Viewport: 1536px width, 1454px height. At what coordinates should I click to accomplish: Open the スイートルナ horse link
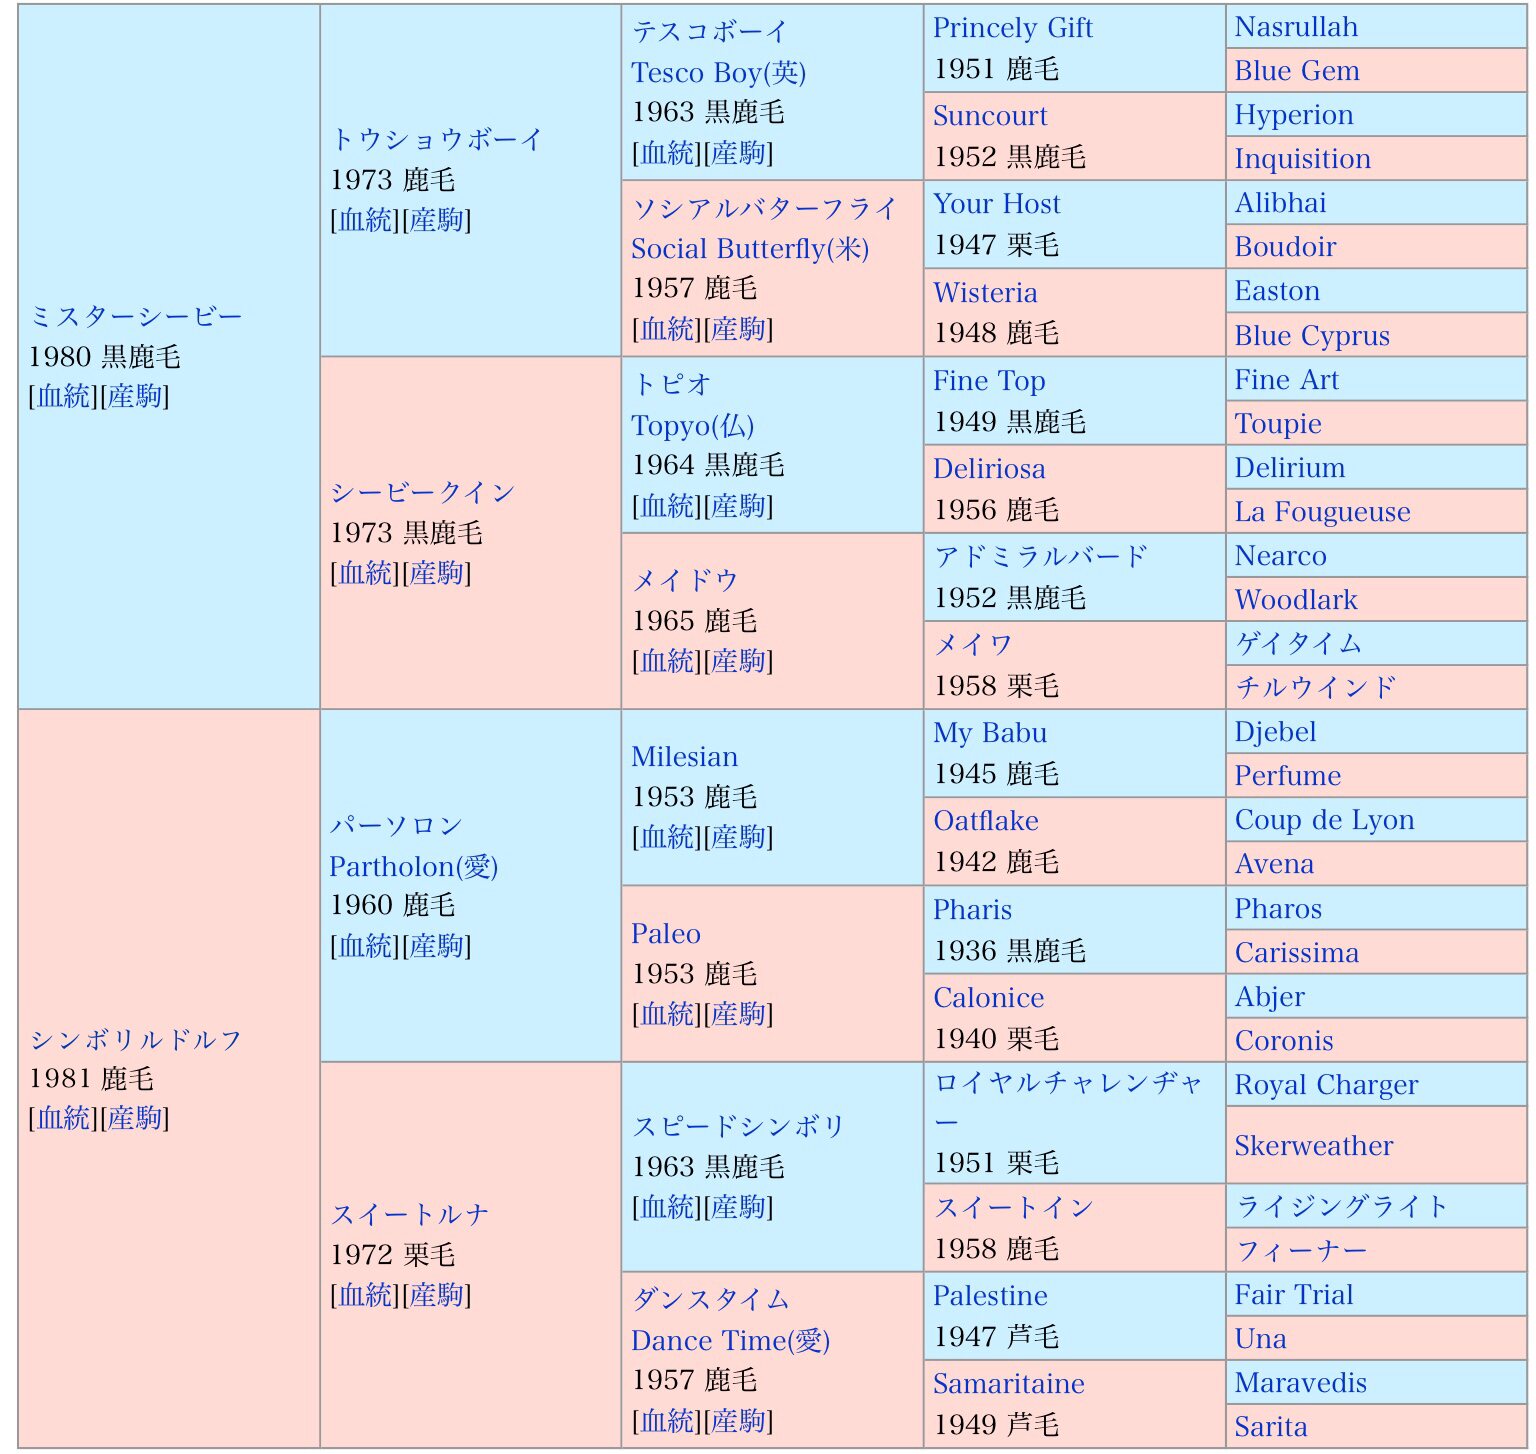[x=410, y=1215]
